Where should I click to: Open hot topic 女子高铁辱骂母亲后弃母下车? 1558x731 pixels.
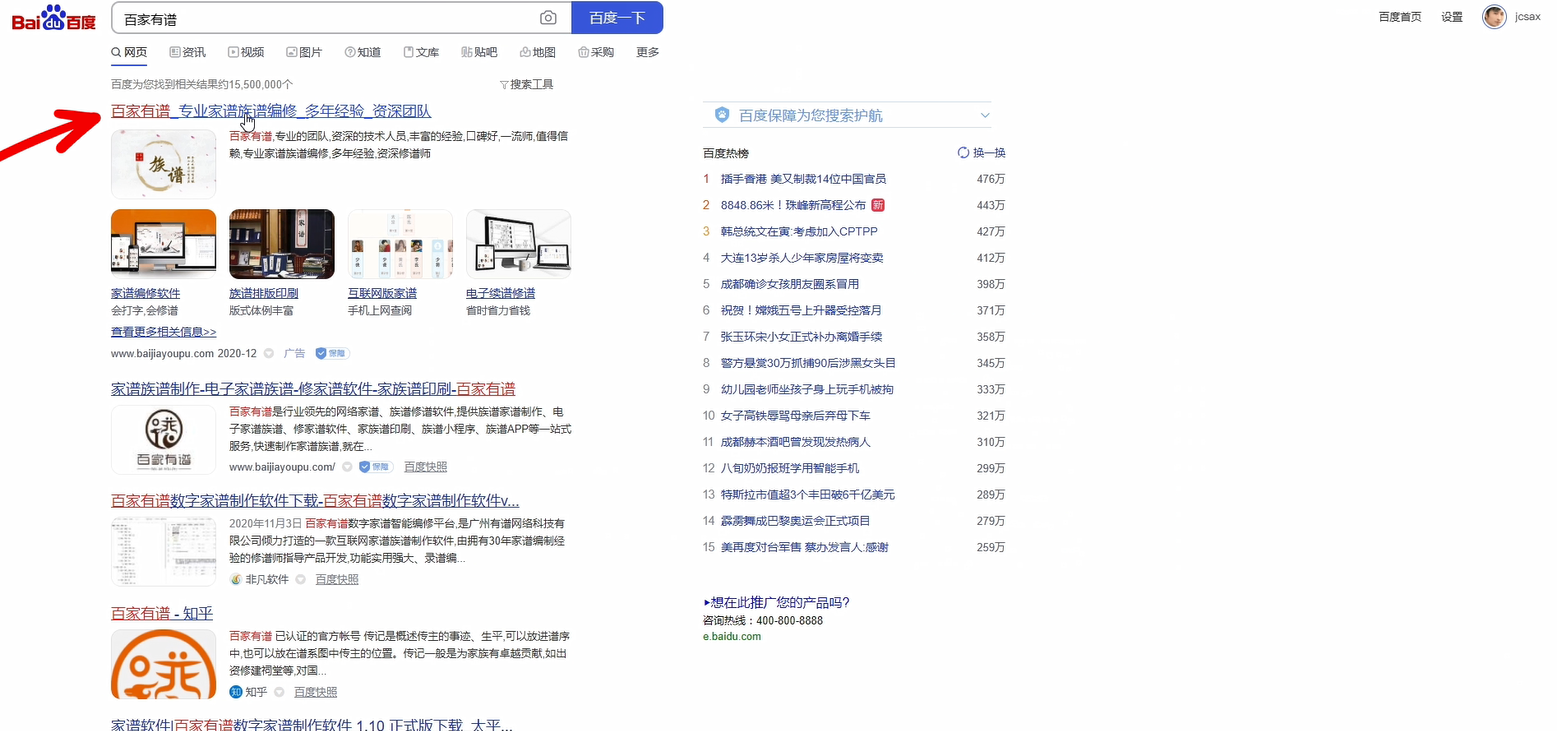(795, 416)
